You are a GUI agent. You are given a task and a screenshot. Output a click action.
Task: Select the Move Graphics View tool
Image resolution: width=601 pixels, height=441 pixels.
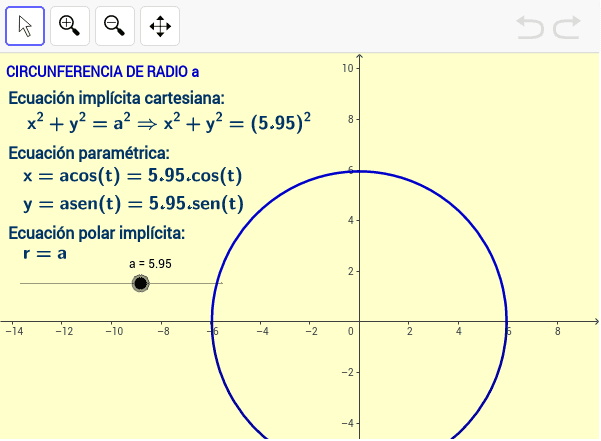160,26
